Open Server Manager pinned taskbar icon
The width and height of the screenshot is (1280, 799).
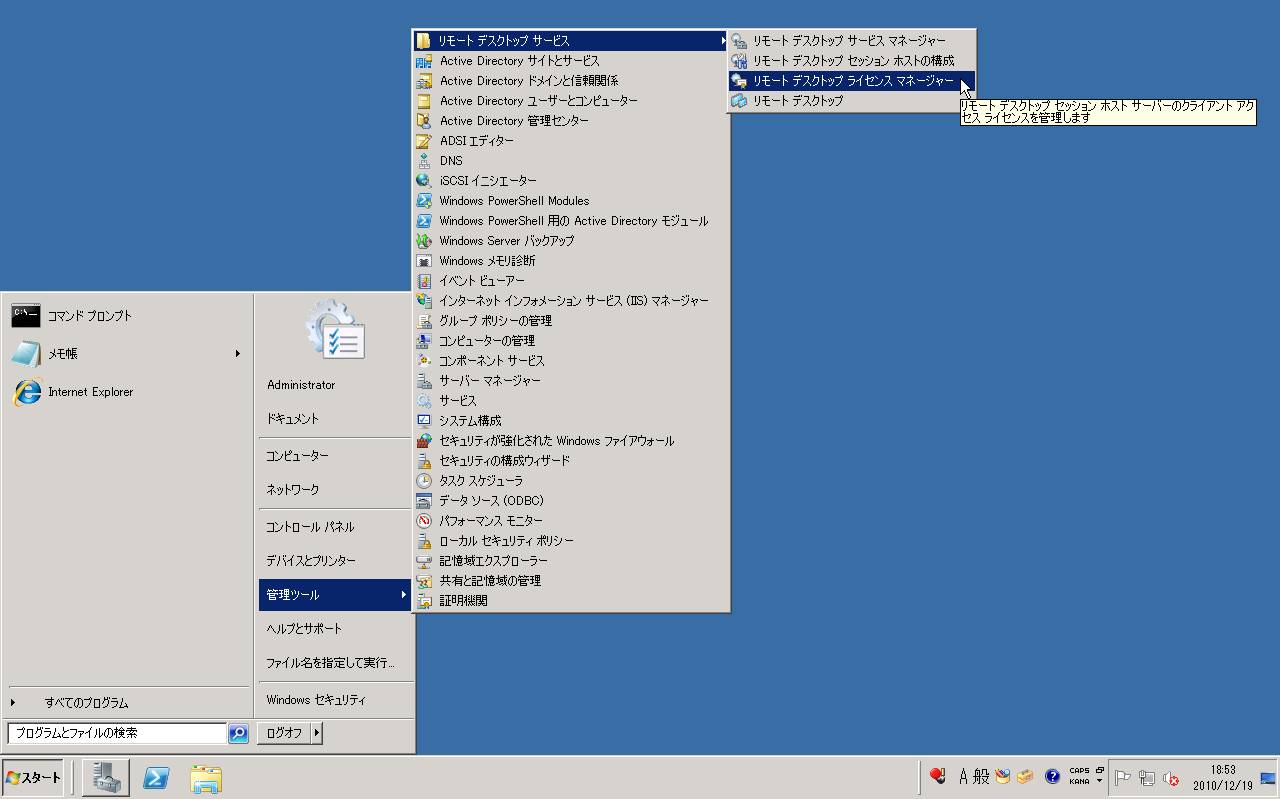(x=105, y=778)
